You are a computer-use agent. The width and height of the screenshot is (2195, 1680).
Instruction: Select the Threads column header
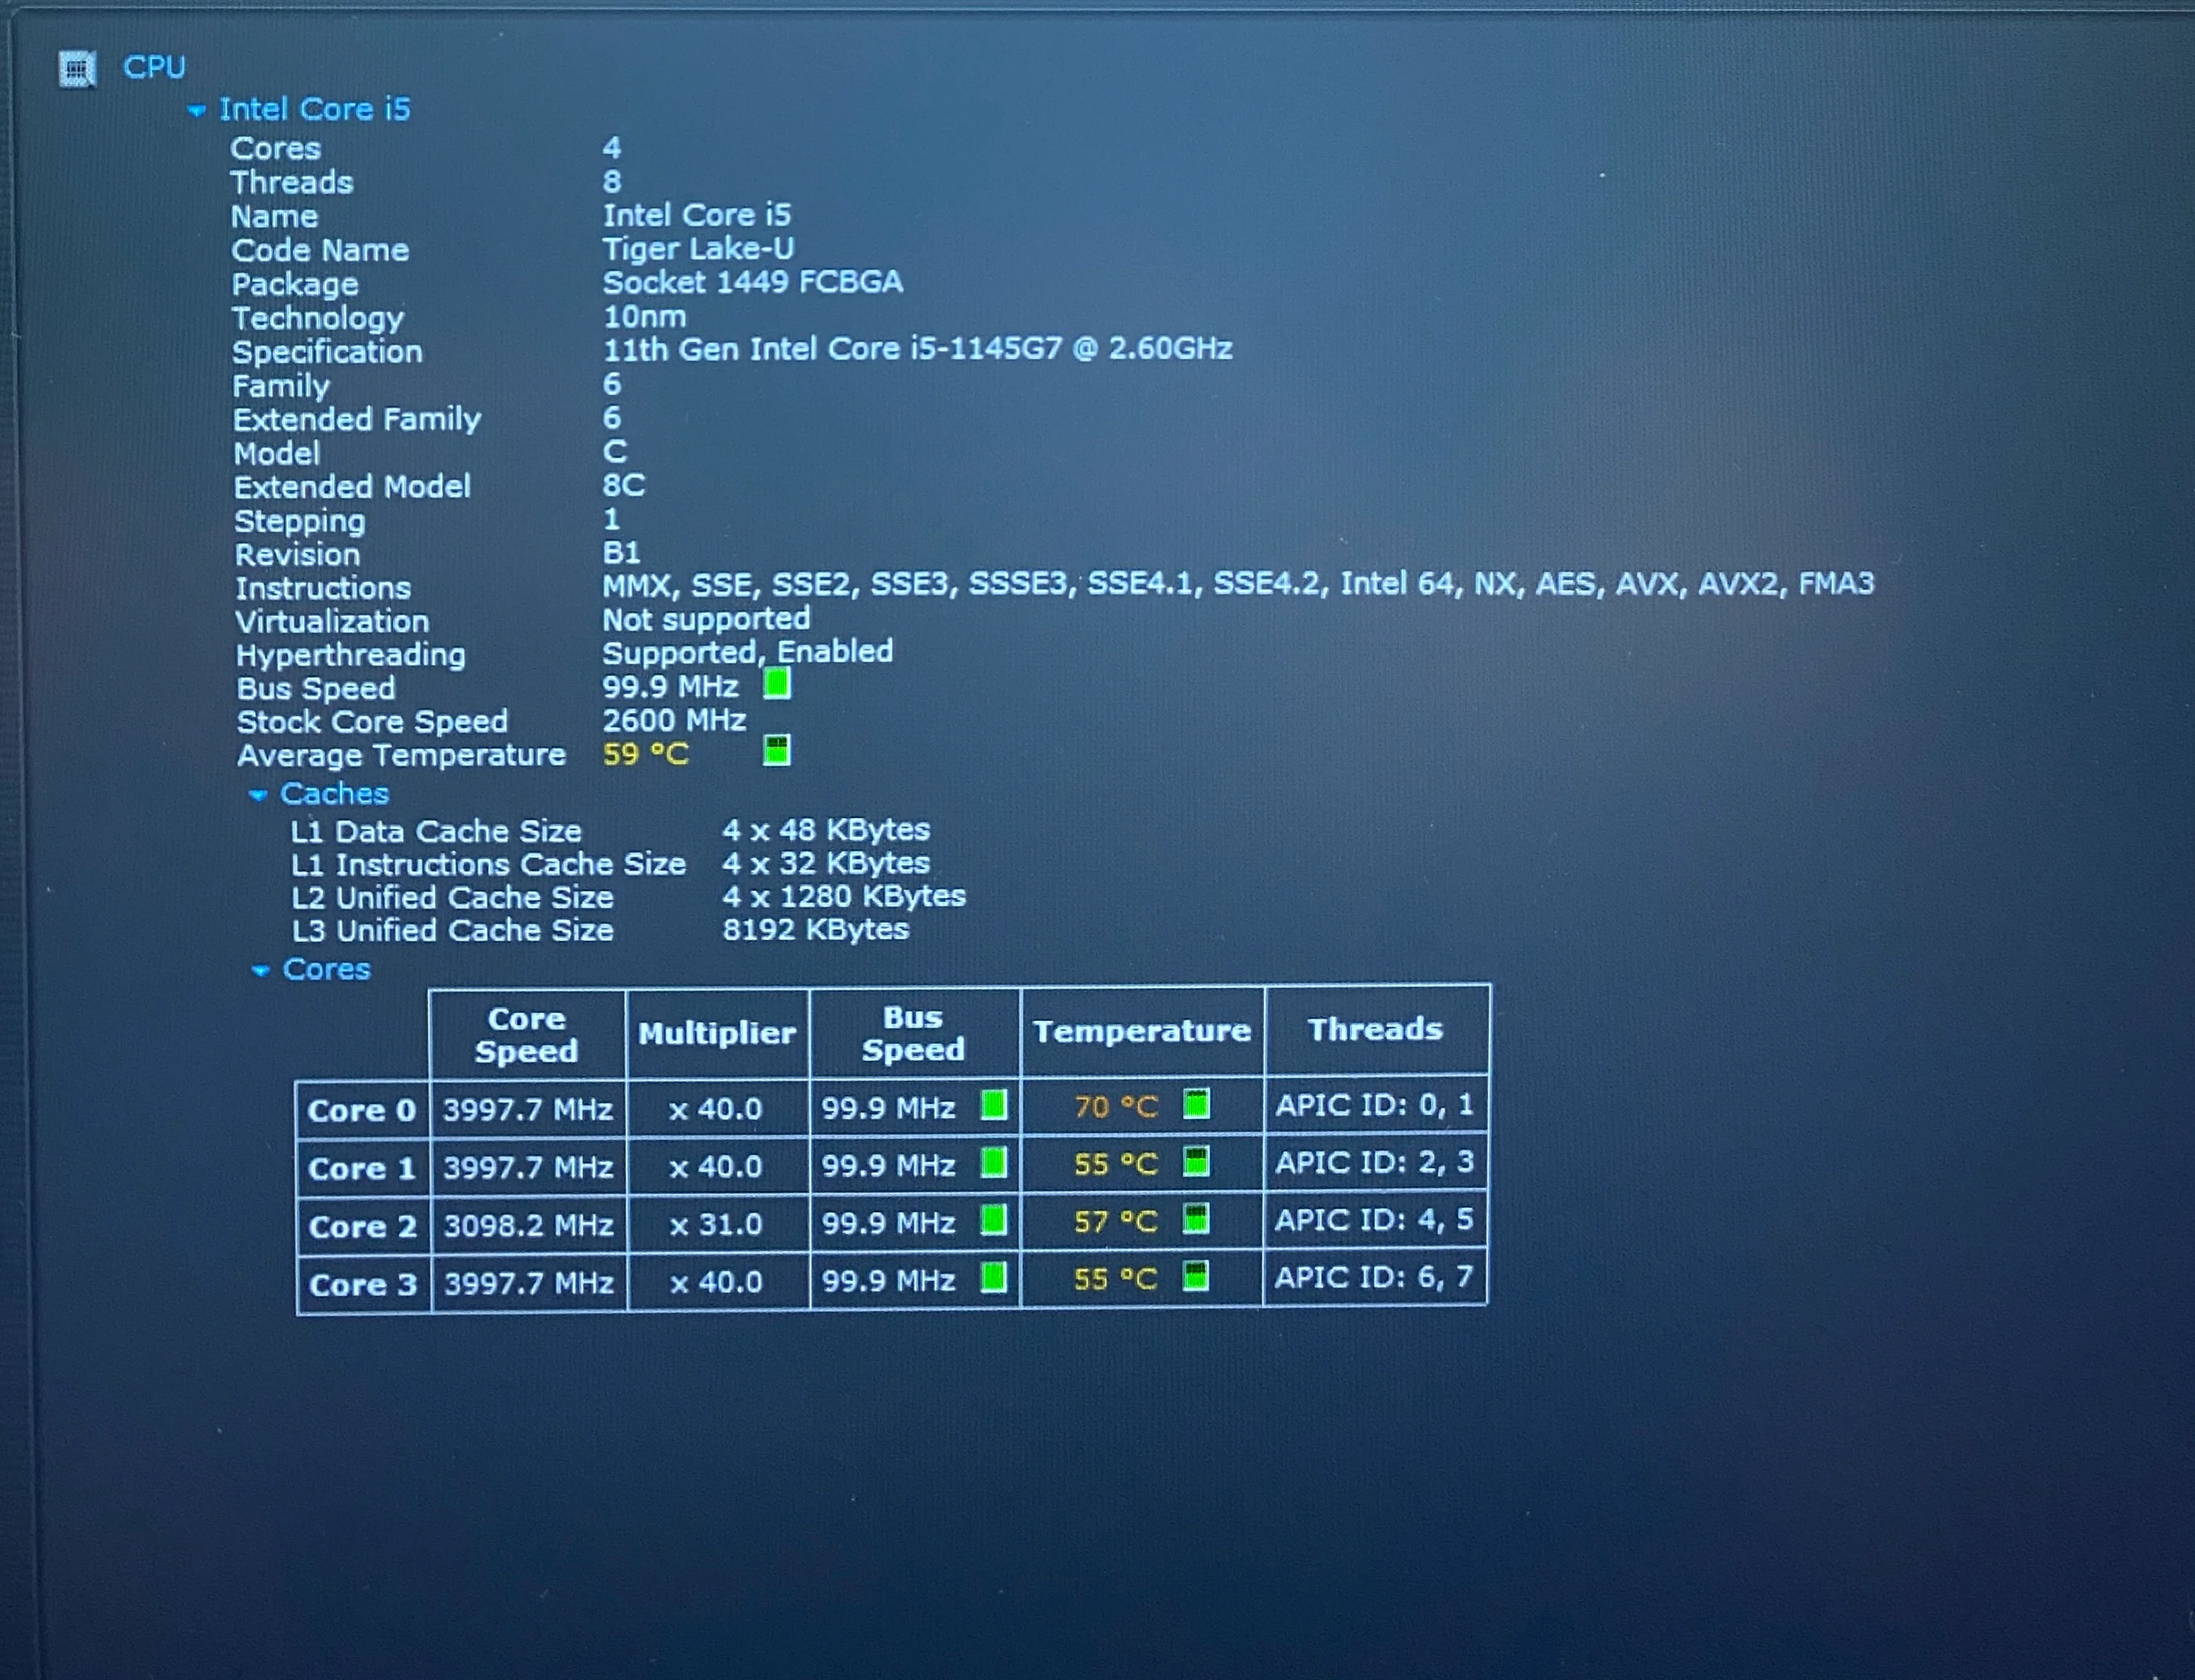1376,1029
